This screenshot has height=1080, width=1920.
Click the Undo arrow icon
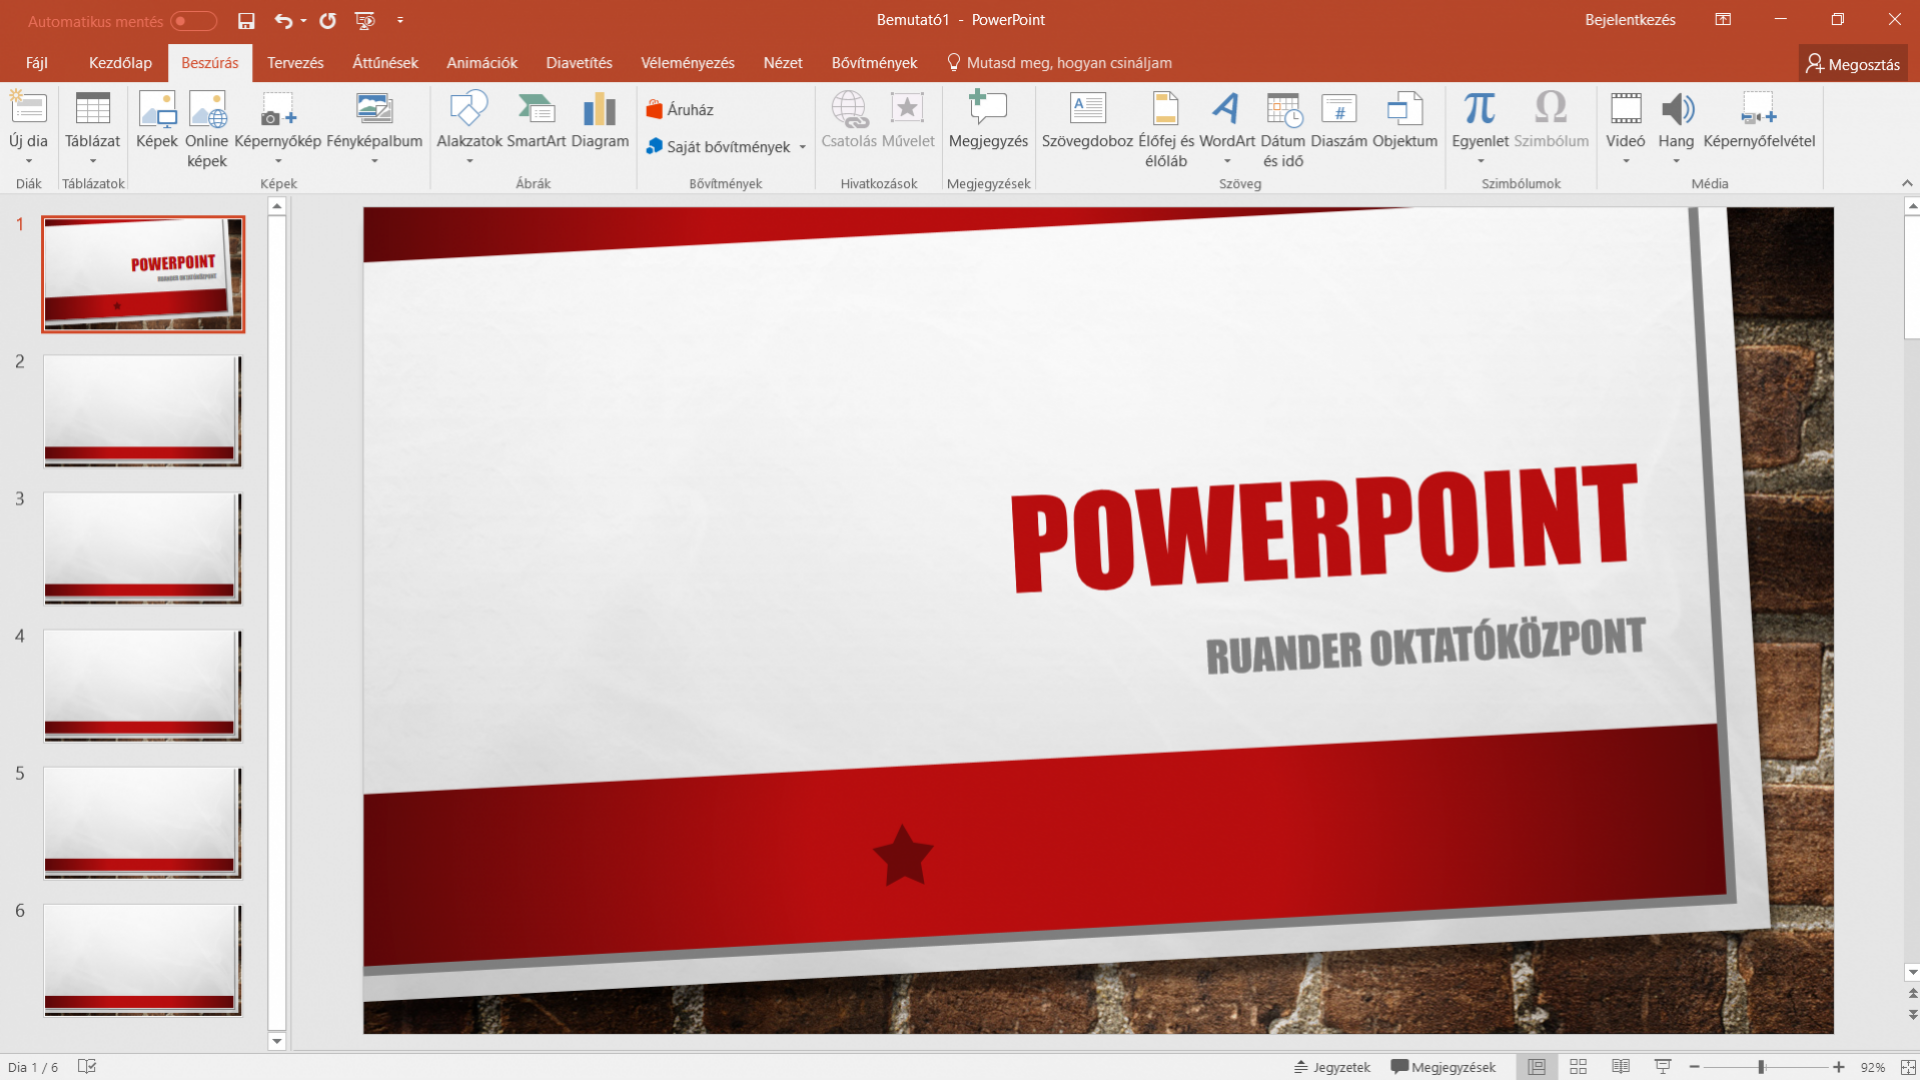[x=283, y=20]
